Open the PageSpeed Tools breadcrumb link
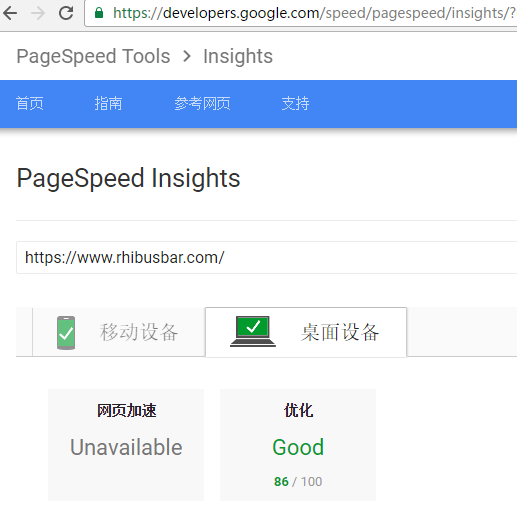This screenshot has height=516, width=517. (93, 56)
